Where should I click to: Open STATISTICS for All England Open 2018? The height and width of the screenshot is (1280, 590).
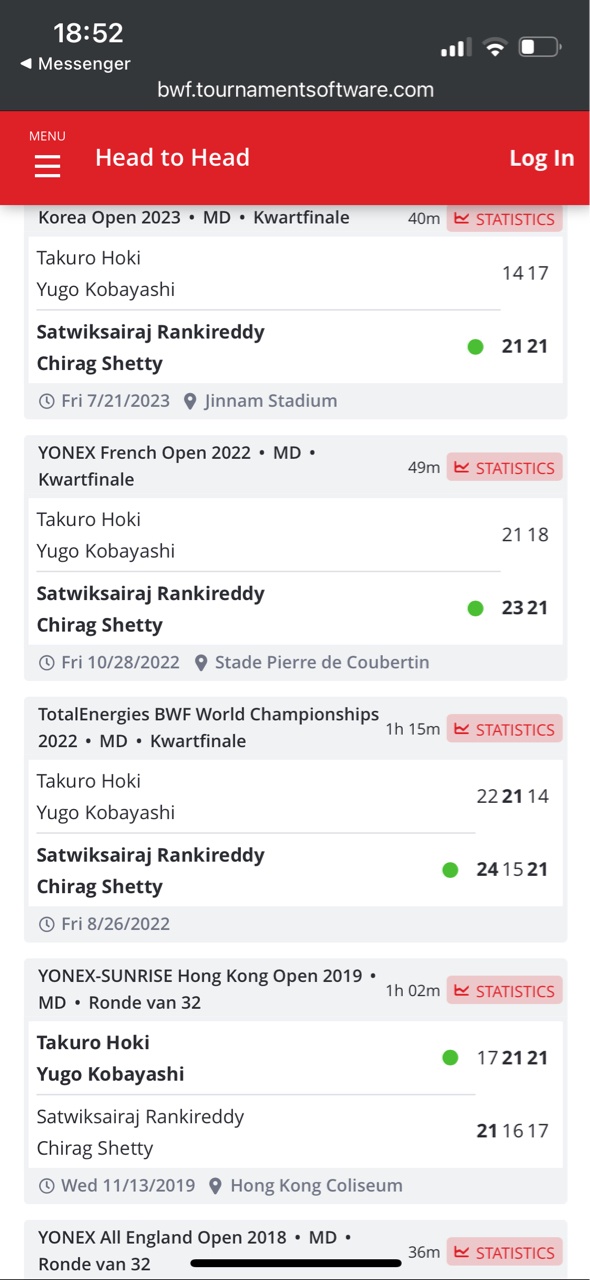point(505,1252)
